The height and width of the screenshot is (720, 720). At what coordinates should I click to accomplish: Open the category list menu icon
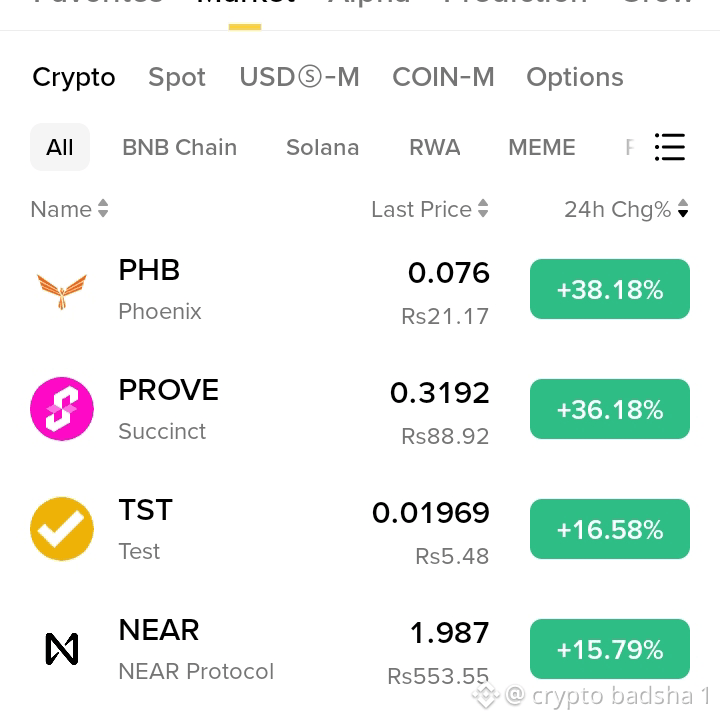[670, 147]
